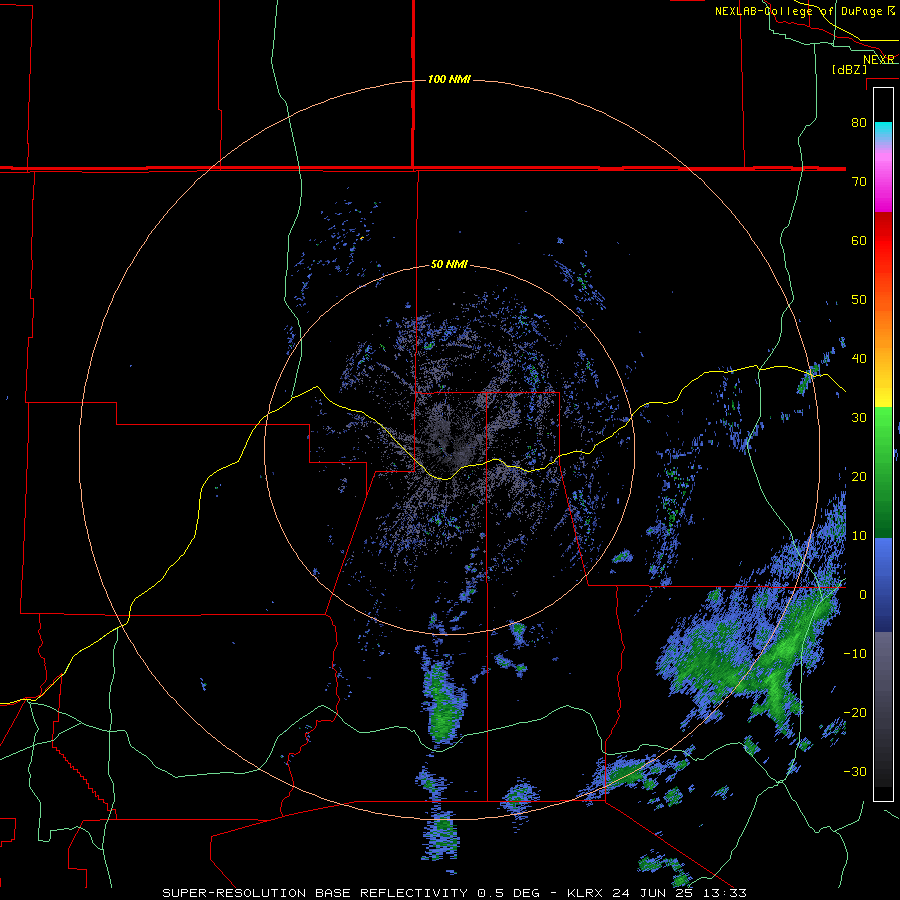Click the "40" value on dBZ scale

click(859, 359)
